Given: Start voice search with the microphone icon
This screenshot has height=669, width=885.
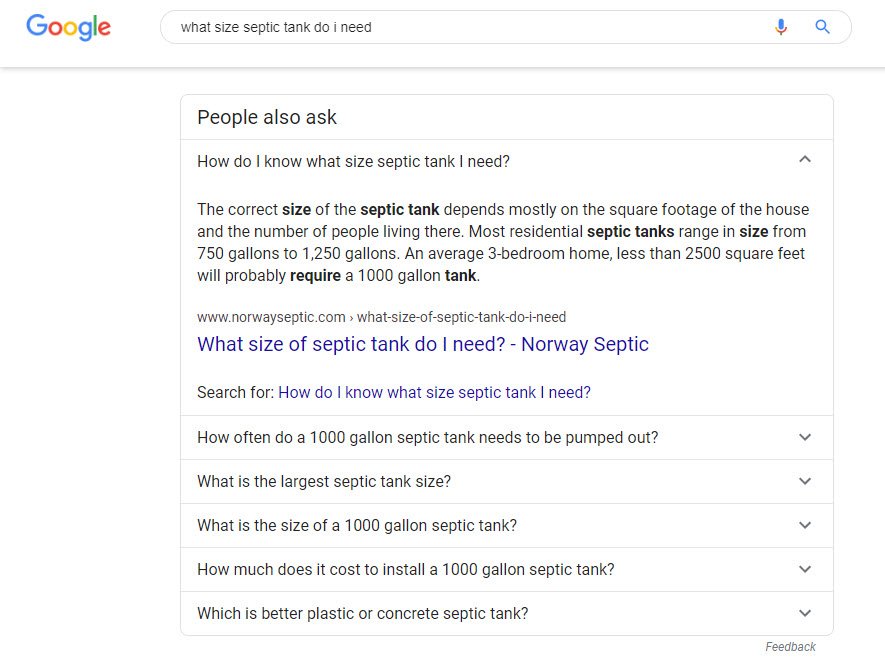Looking at the screenshot, I should (x=781, y=27).
